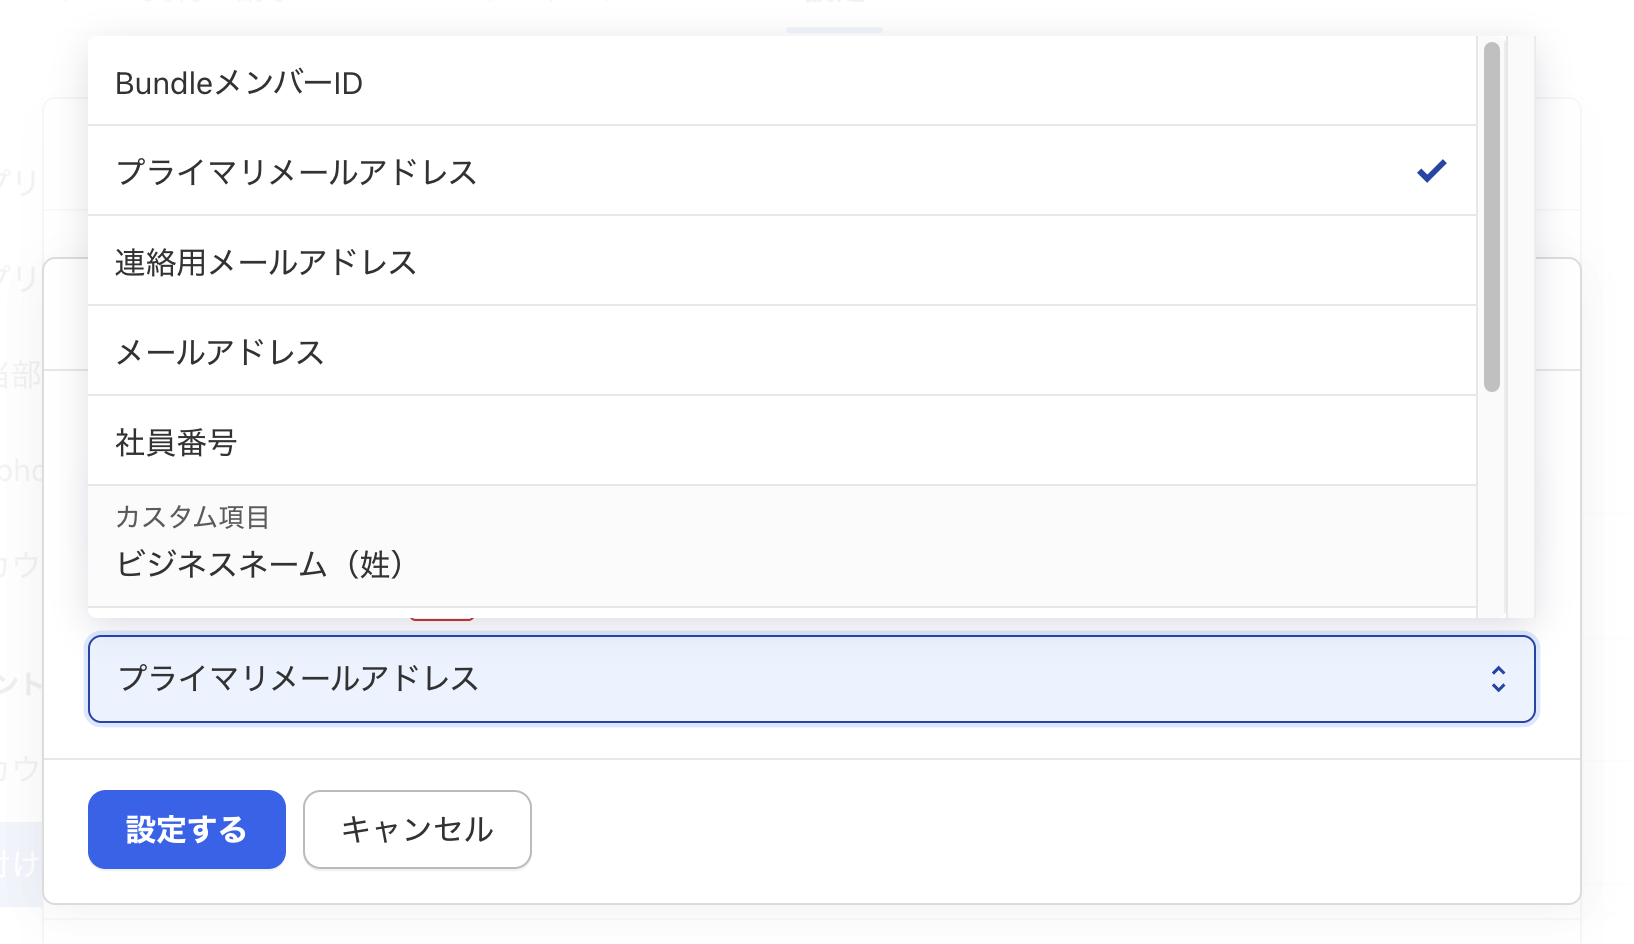This screenshot has width=1634, height=944.
Task: Click the up-down chevron icon in select box
Action: (1498, 679)
